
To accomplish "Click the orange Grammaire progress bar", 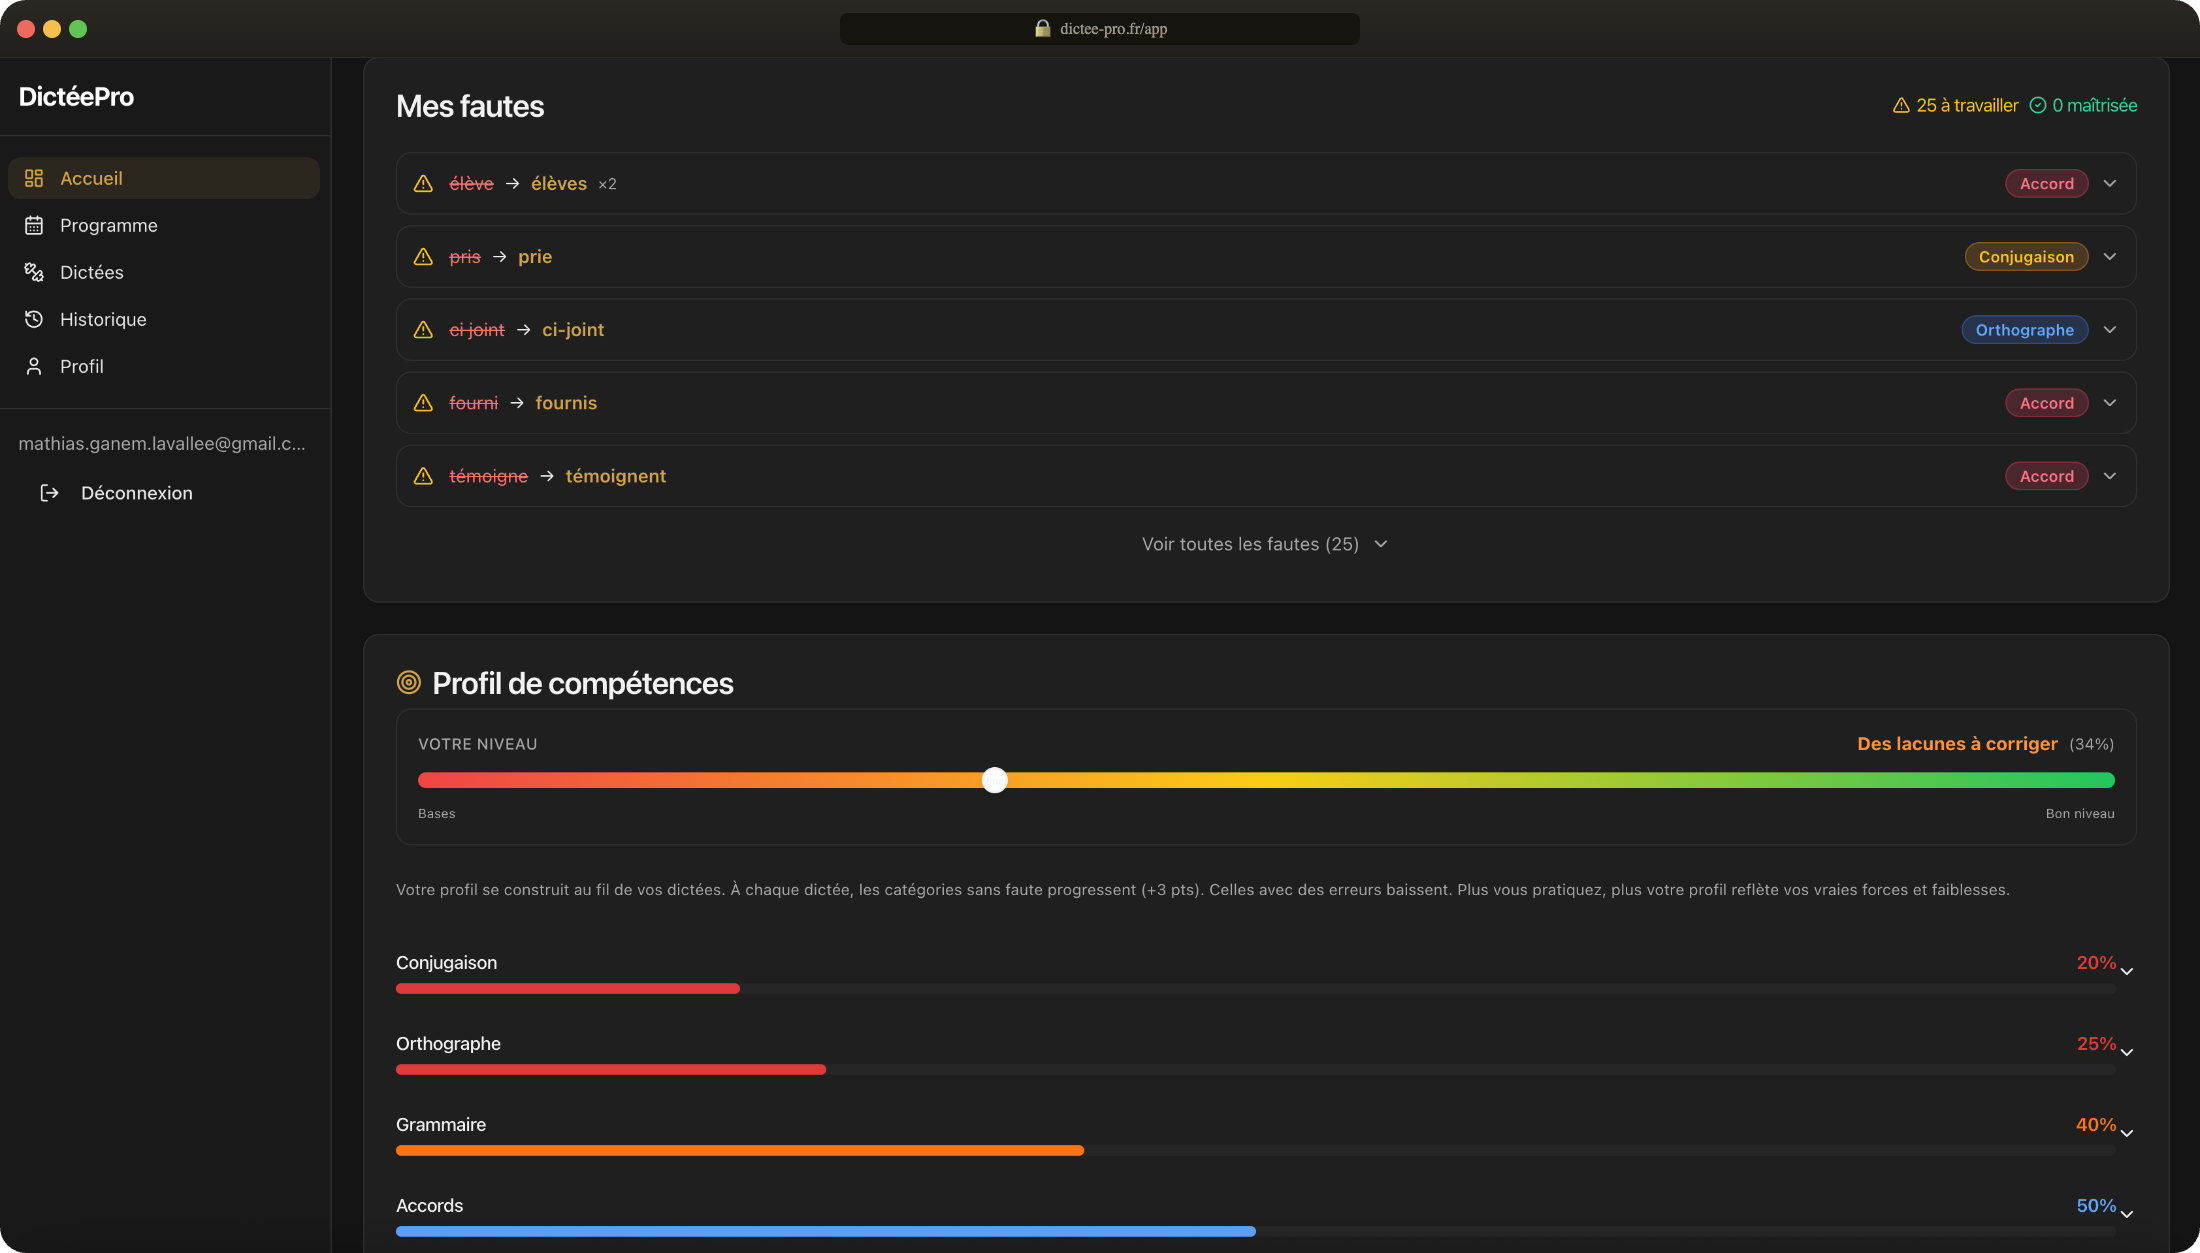I will [x=740, y=1150].
